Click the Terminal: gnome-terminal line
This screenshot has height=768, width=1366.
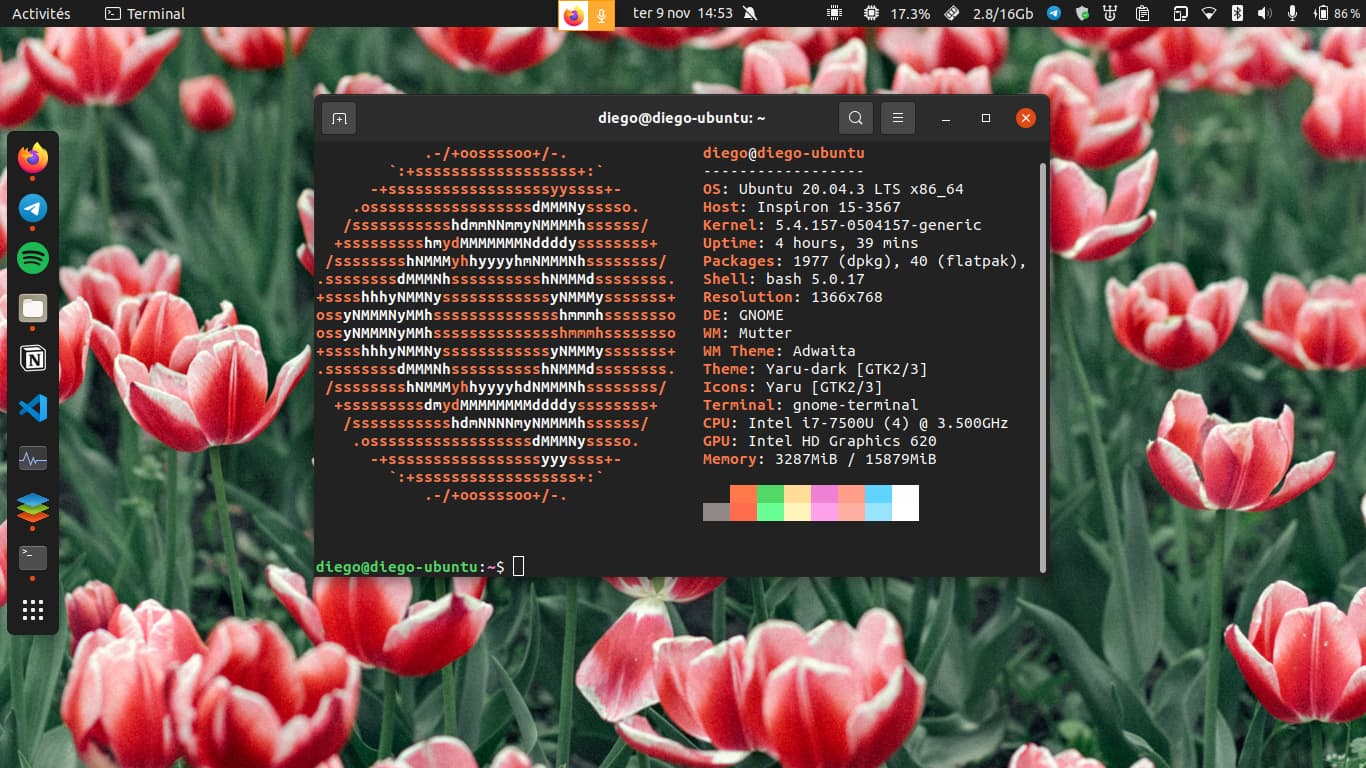point(811,405)
